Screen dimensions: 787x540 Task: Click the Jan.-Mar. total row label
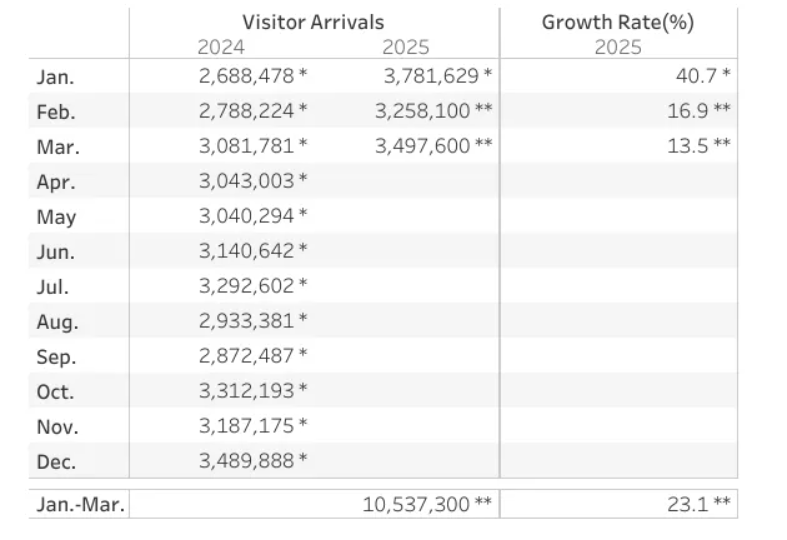79,505
